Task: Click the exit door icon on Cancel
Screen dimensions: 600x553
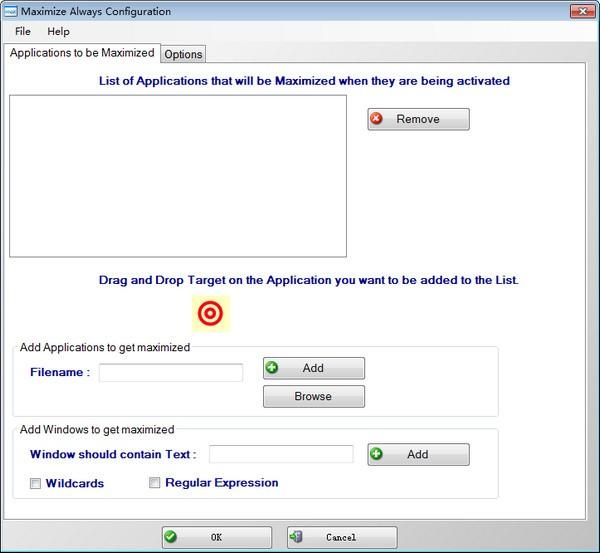Action: pyautogui.click(x=297, y=537)
